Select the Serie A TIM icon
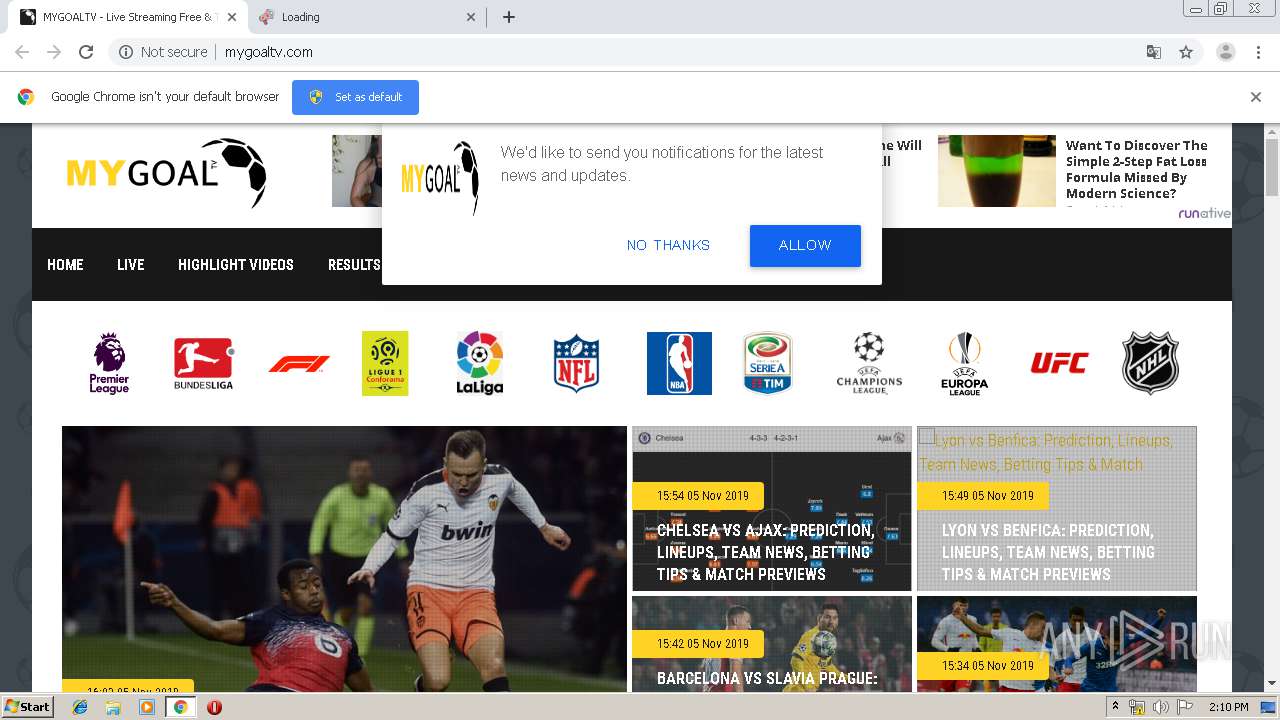The width and height of the screenshot is (1280, 720). coord(767,363)
